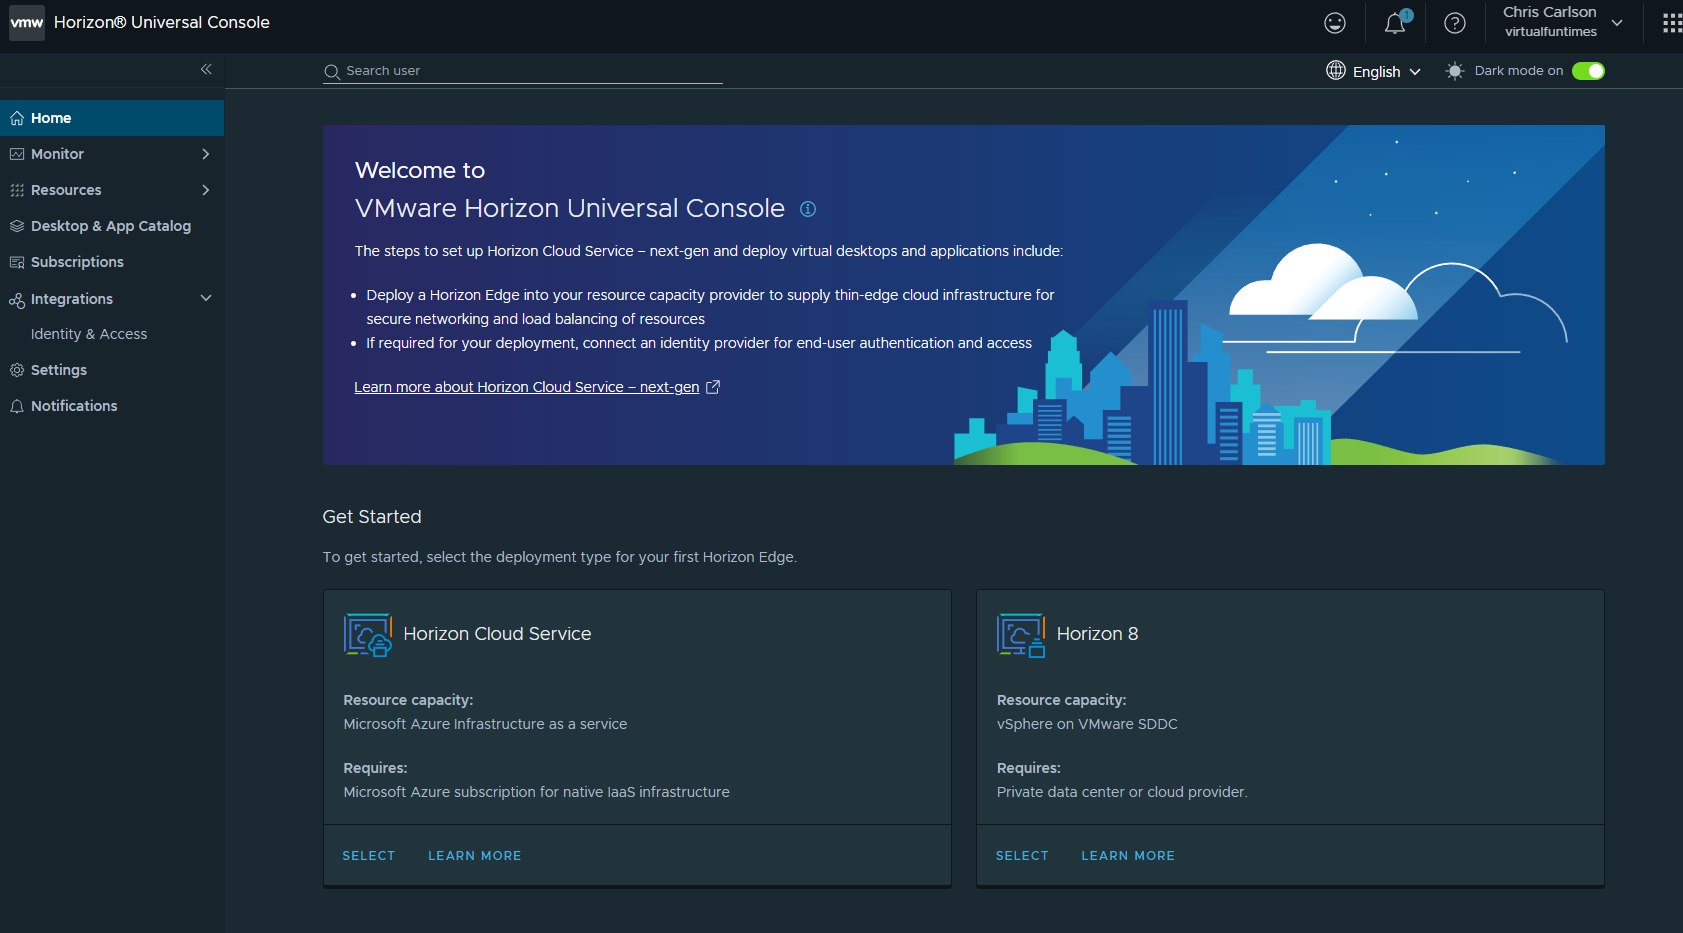
Task: Click LEARN MORE on Horizon 8 card
Action: pos(1128,856)
